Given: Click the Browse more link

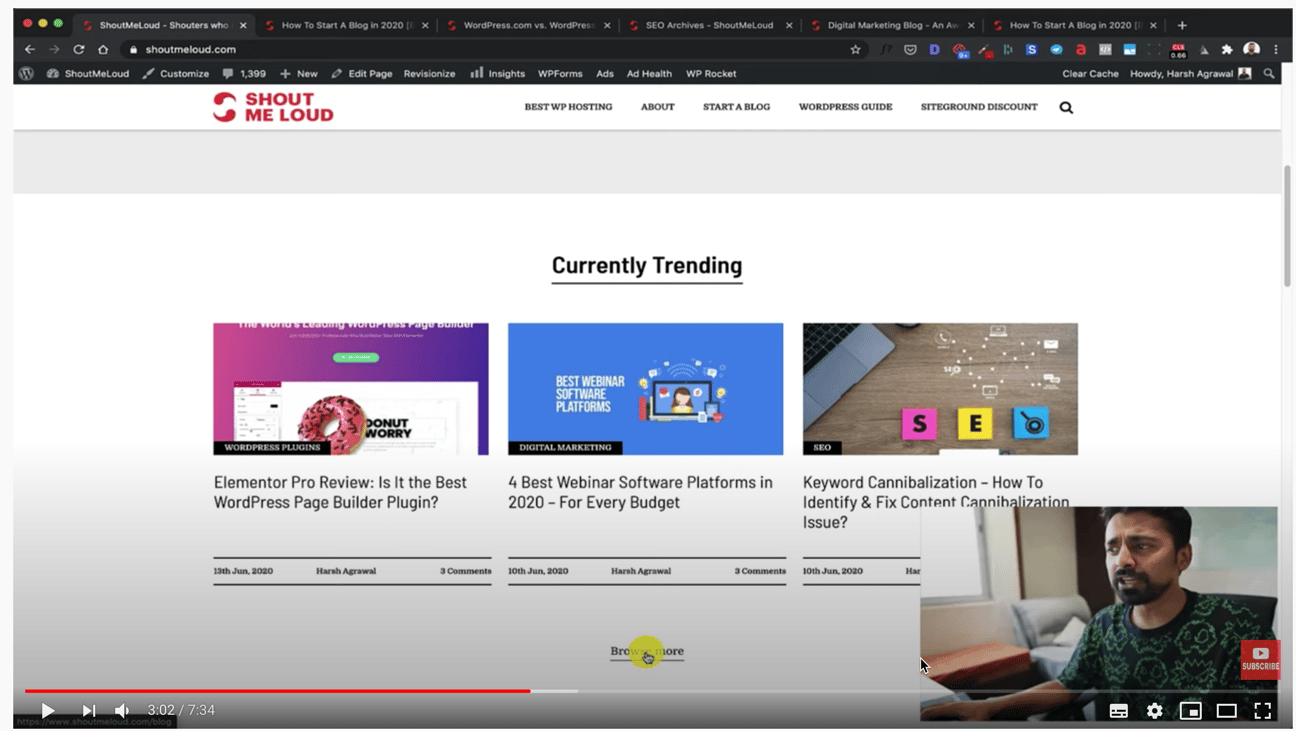Looking at the screenshot, I should coord(647,651).
